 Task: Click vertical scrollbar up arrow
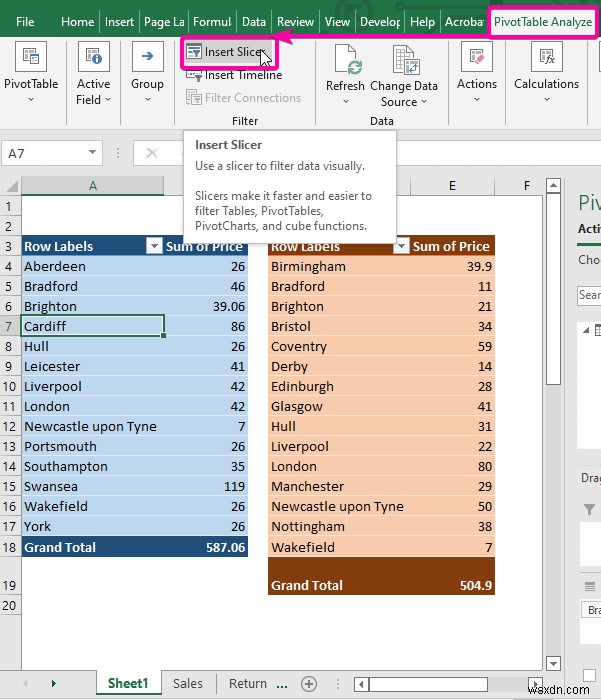click(x=553, y=185)
